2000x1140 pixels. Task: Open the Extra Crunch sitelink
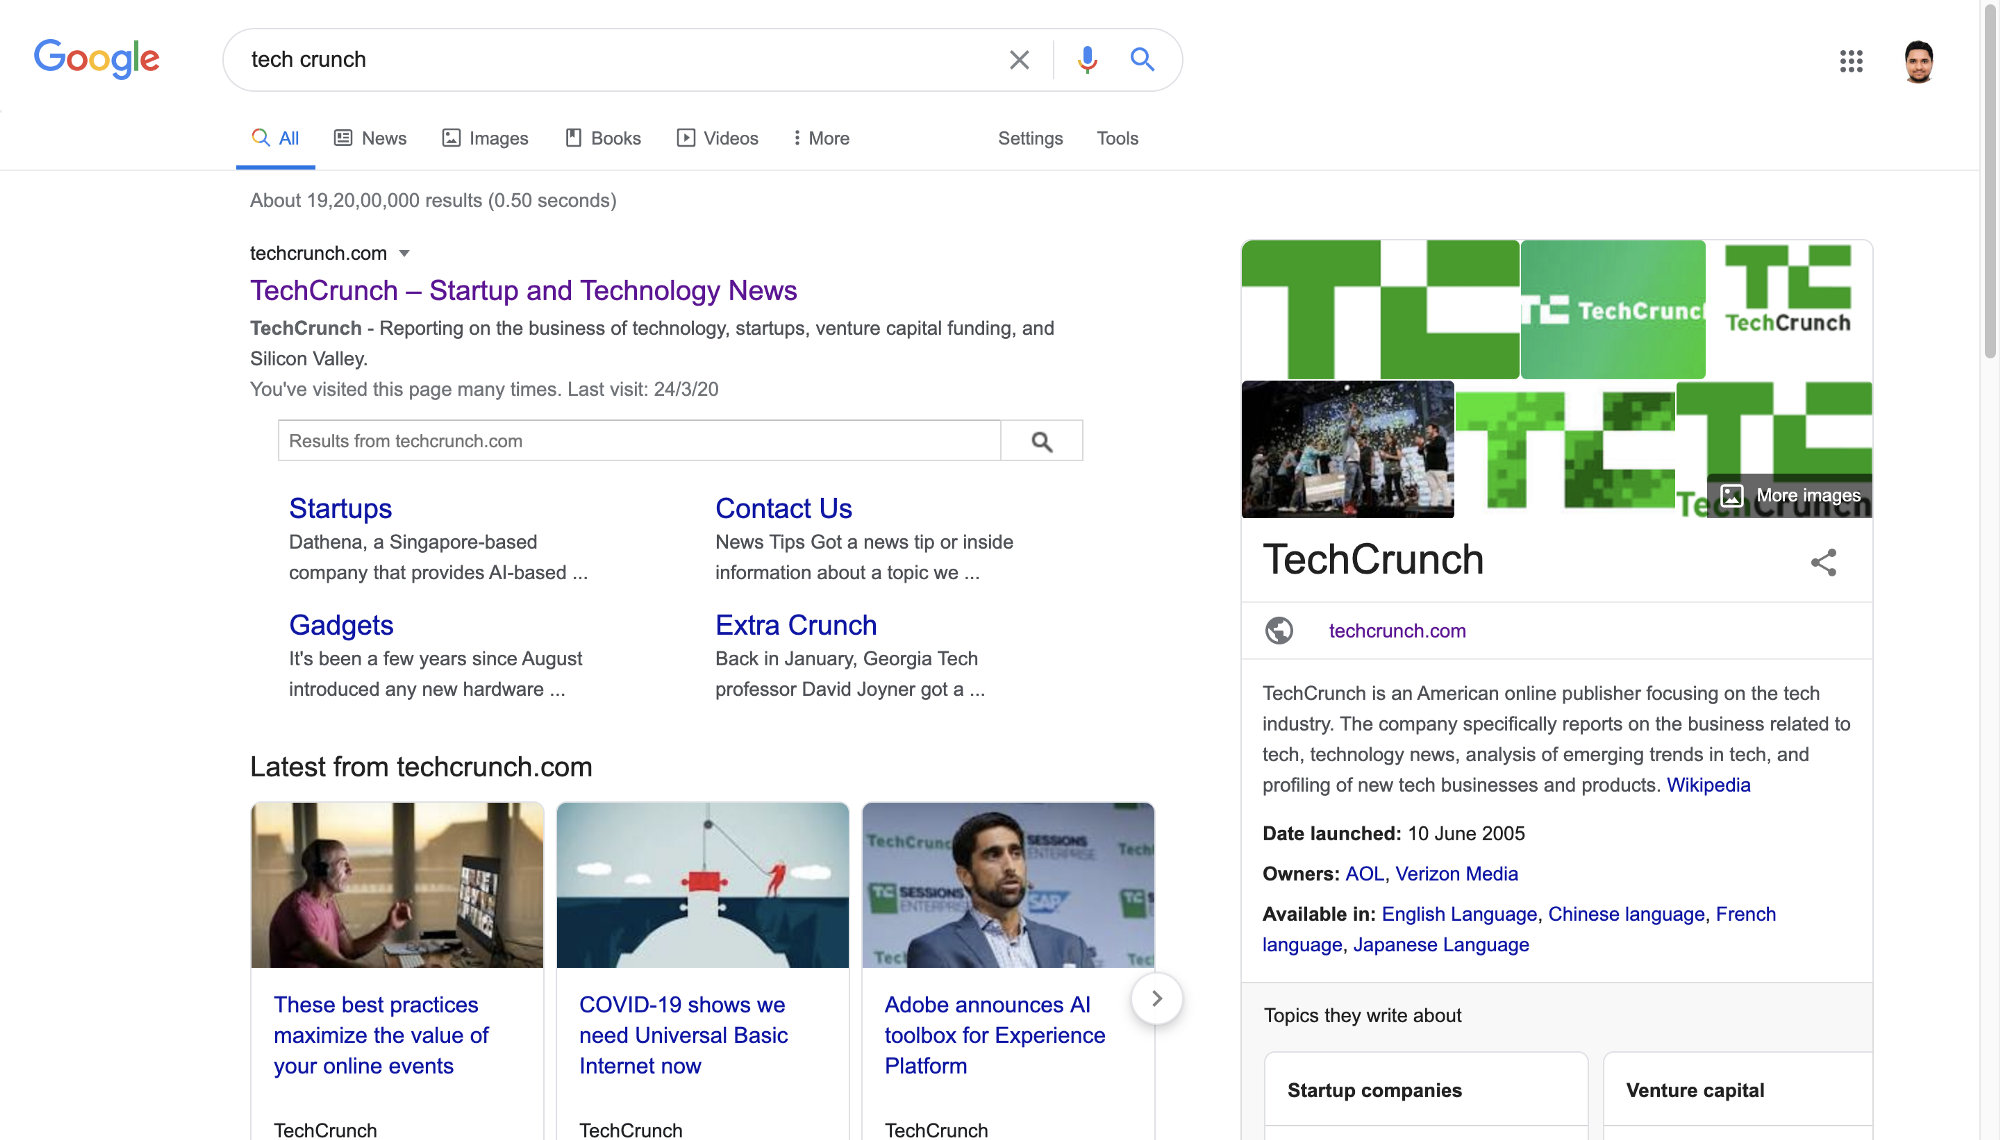coord(796,625)
